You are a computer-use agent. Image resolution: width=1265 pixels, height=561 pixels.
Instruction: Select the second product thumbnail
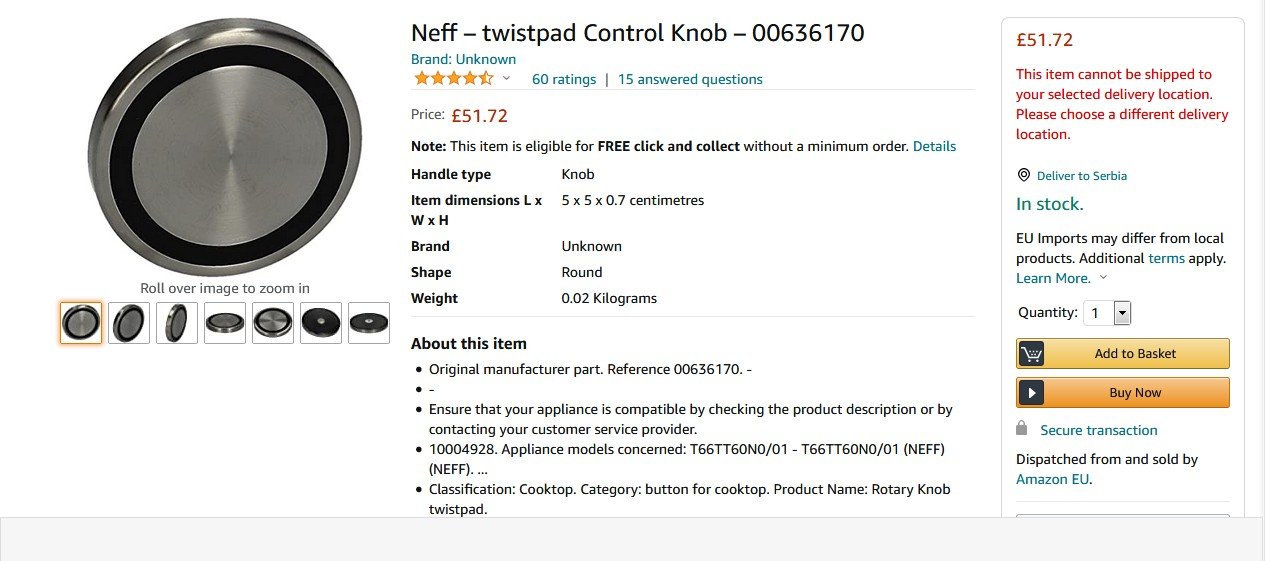tap(129, 323)
